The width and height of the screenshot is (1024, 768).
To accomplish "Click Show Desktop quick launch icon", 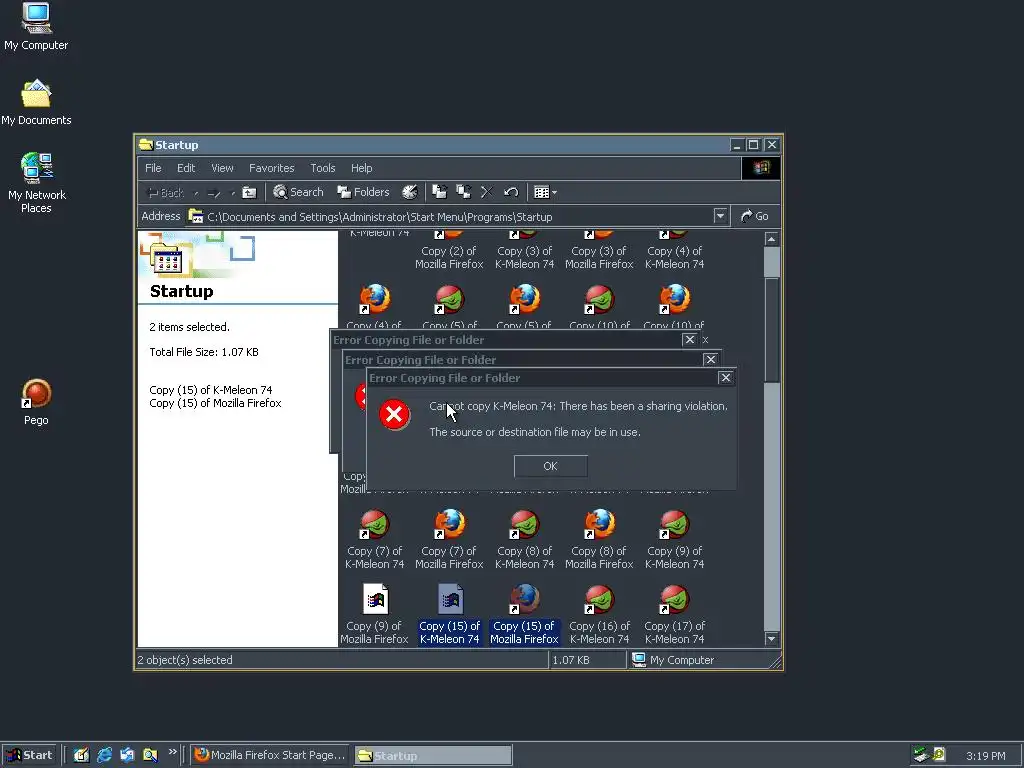I will [x=81, y=755].
